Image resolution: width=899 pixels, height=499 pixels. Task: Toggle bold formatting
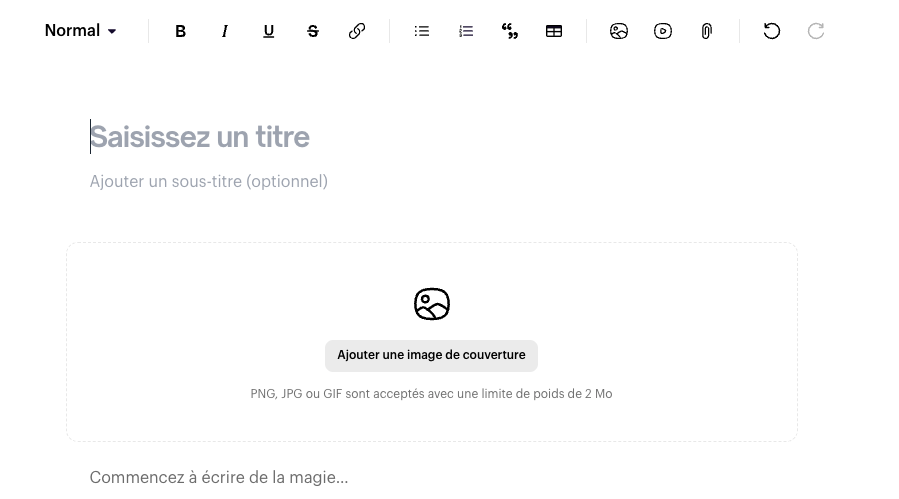tap(181, 31)
